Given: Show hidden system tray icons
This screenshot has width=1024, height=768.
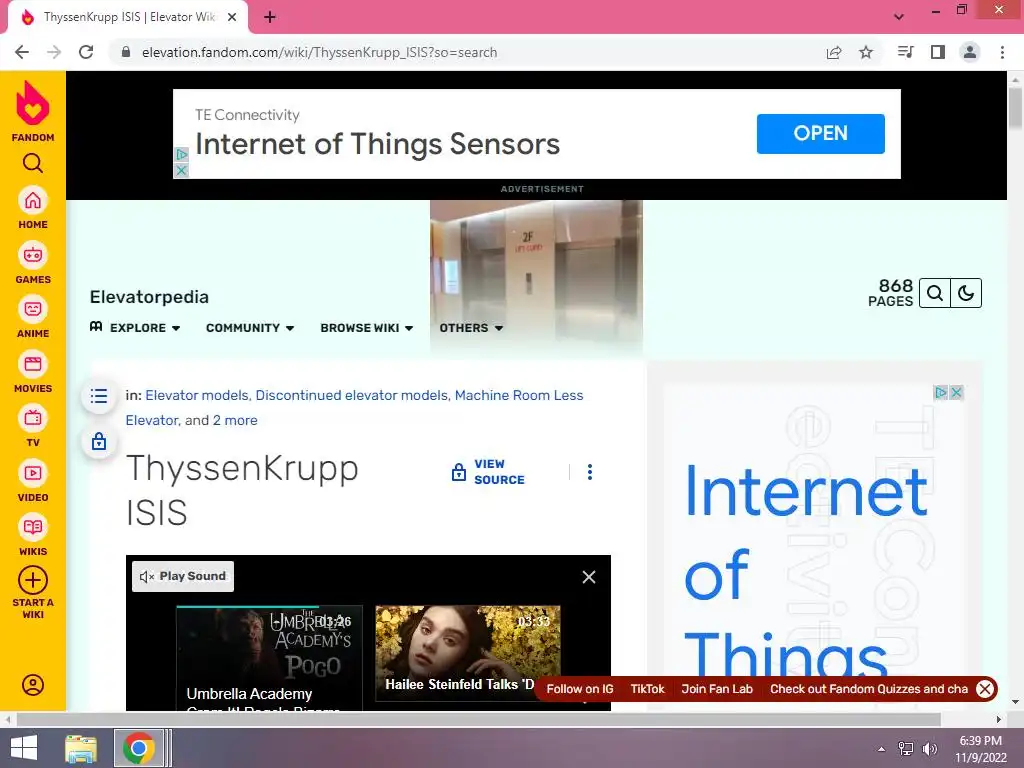Looking at the screenshot, I should (882, 748).
